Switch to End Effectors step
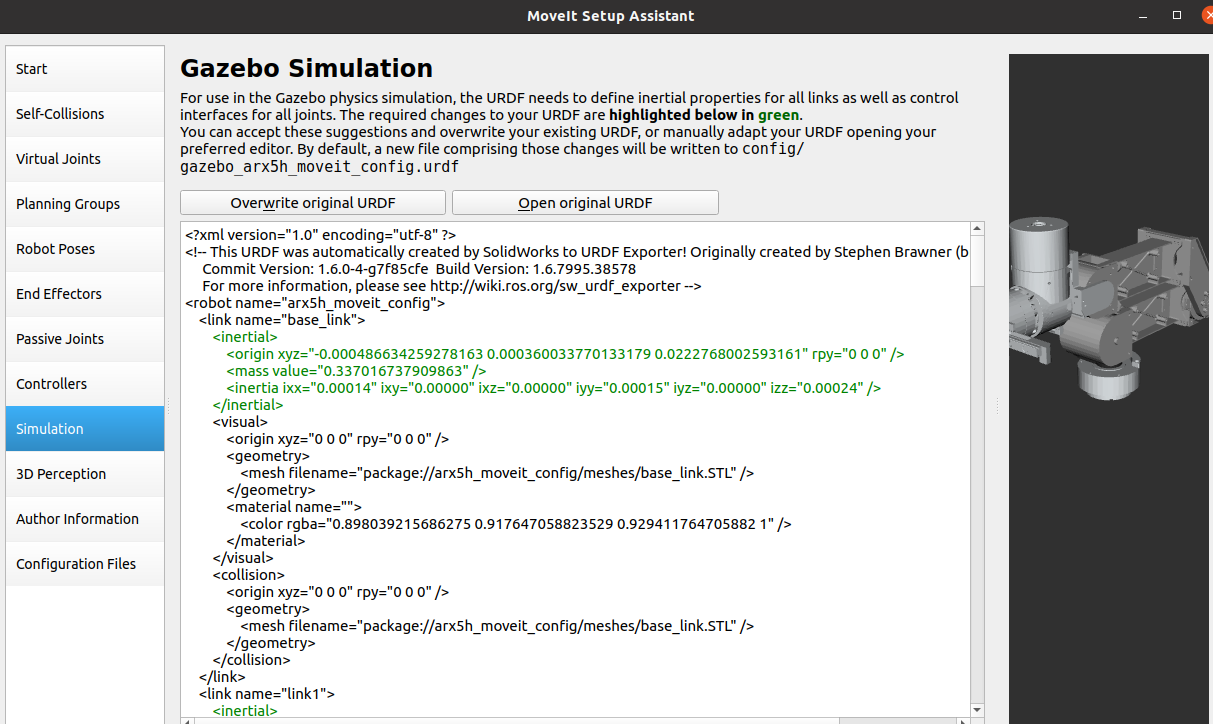This screenshot has width=1213, height=724. [85, 294]
